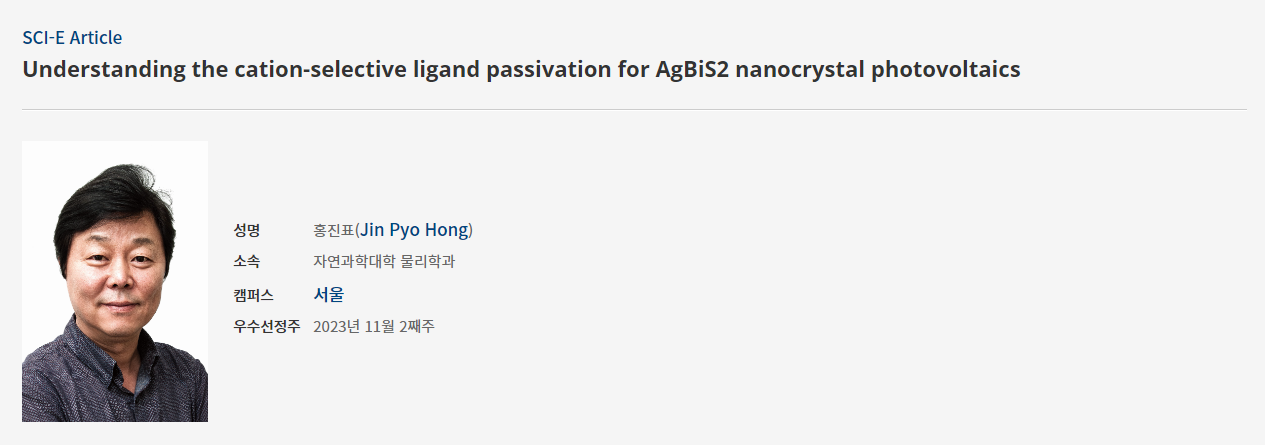Click the horizontal divider below the title
1265x445 pixels.
pos(634,109)
